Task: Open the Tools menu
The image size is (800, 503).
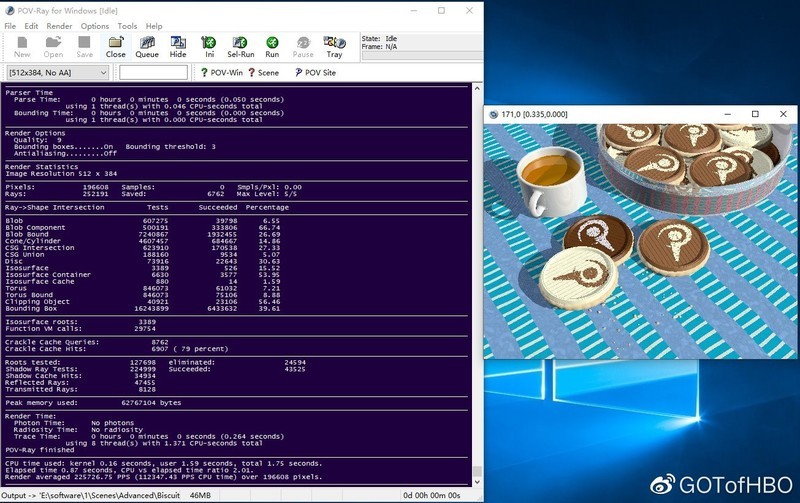Action: [127, 26]
